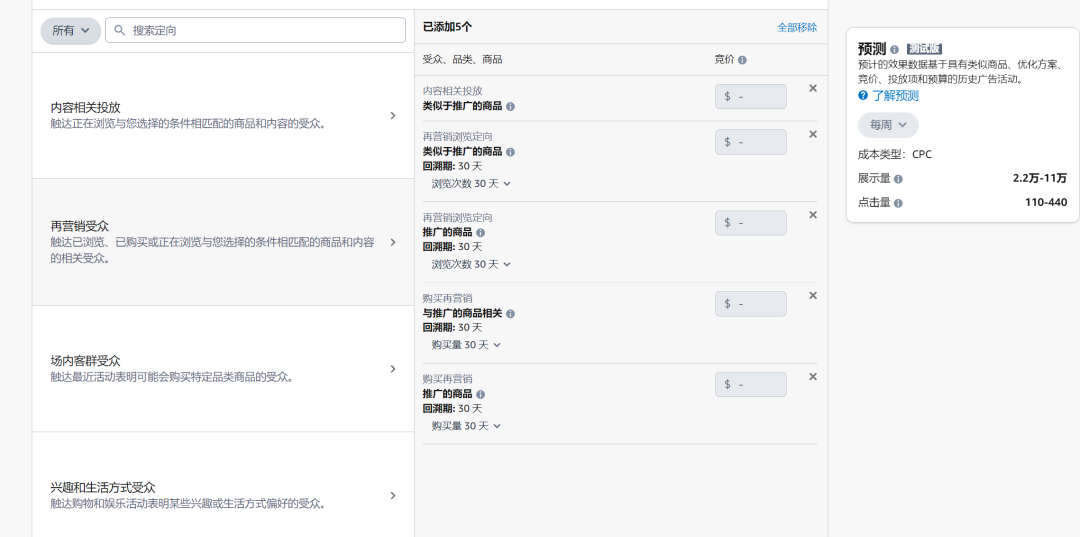
Task: Open the 了解预测 link
Action: point(895,96)
